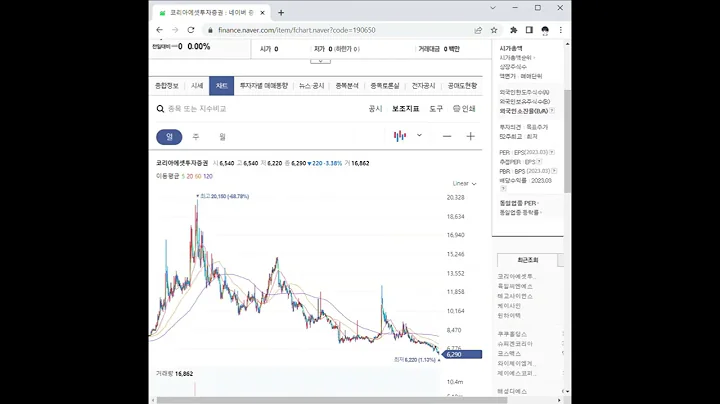Close the 코리아에셋투자증권 browser tab
The height and width of the screenshot is (404, 720).
(x=262, y=13)
